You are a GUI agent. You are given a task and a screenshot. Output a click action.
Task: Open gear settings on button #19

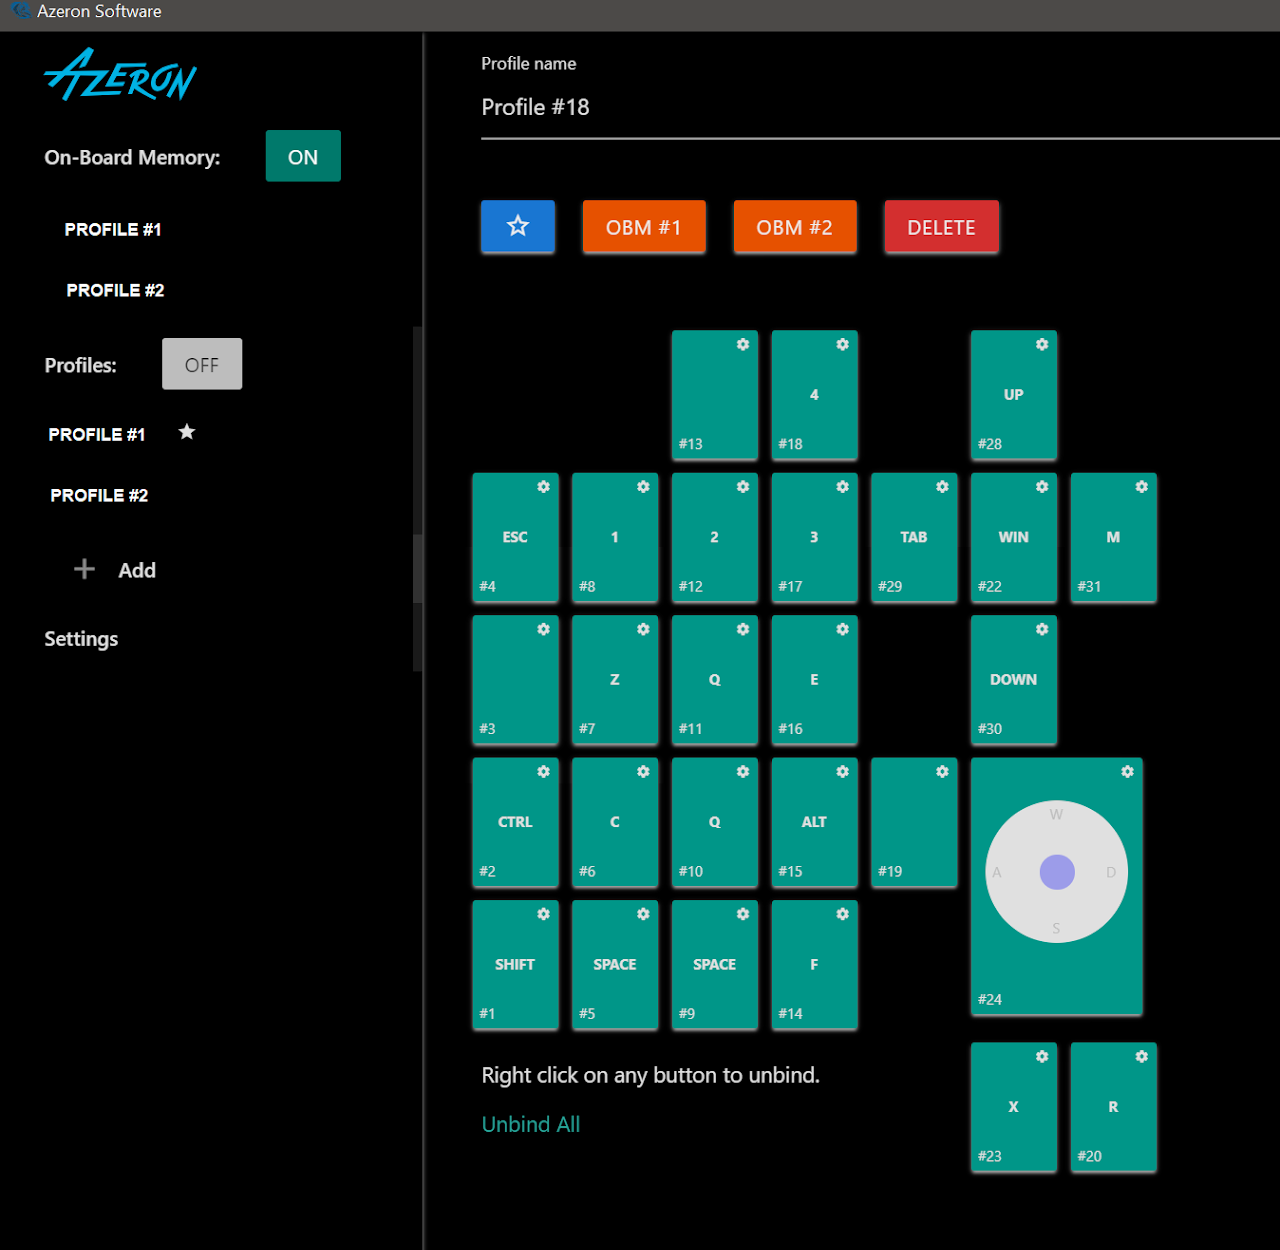942,772
